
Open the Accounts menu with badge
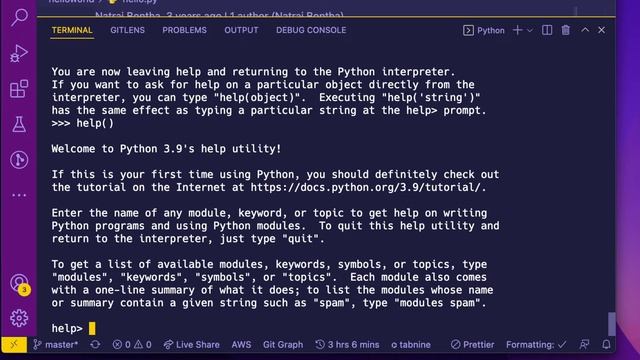click(19, 283)
